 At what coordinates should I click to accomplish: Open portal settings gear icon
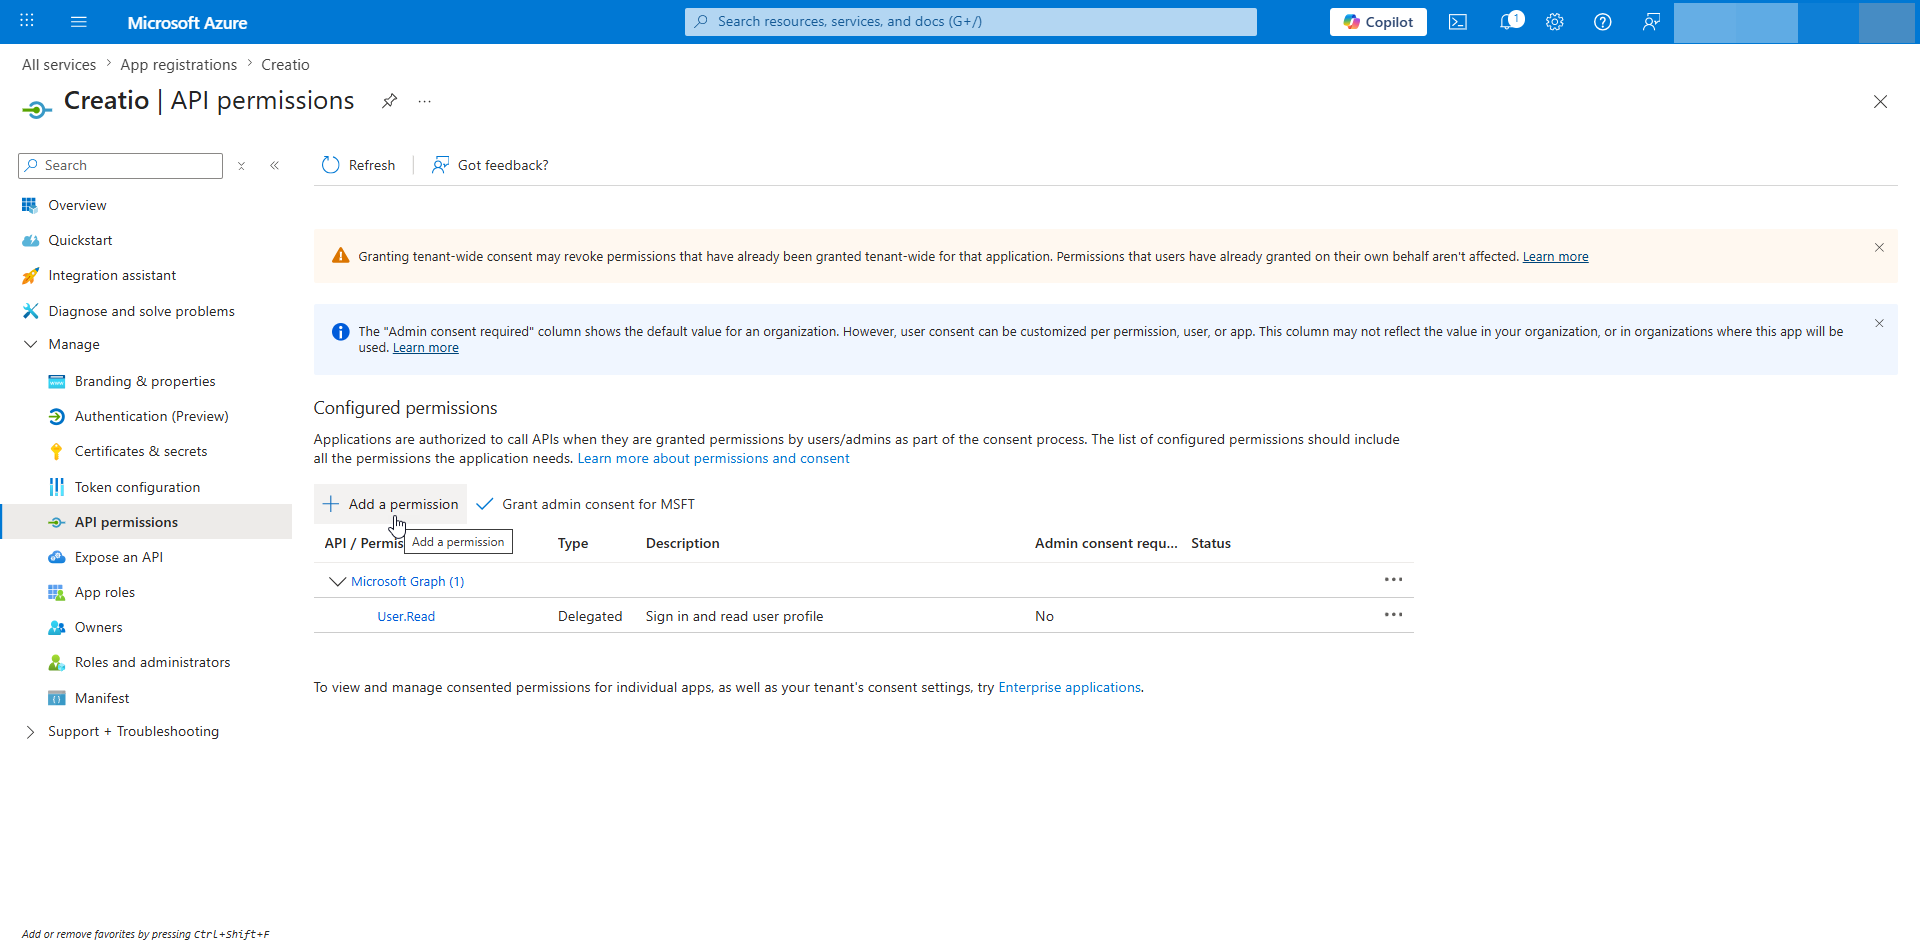pyautogui.click(x=1555, y=22)
